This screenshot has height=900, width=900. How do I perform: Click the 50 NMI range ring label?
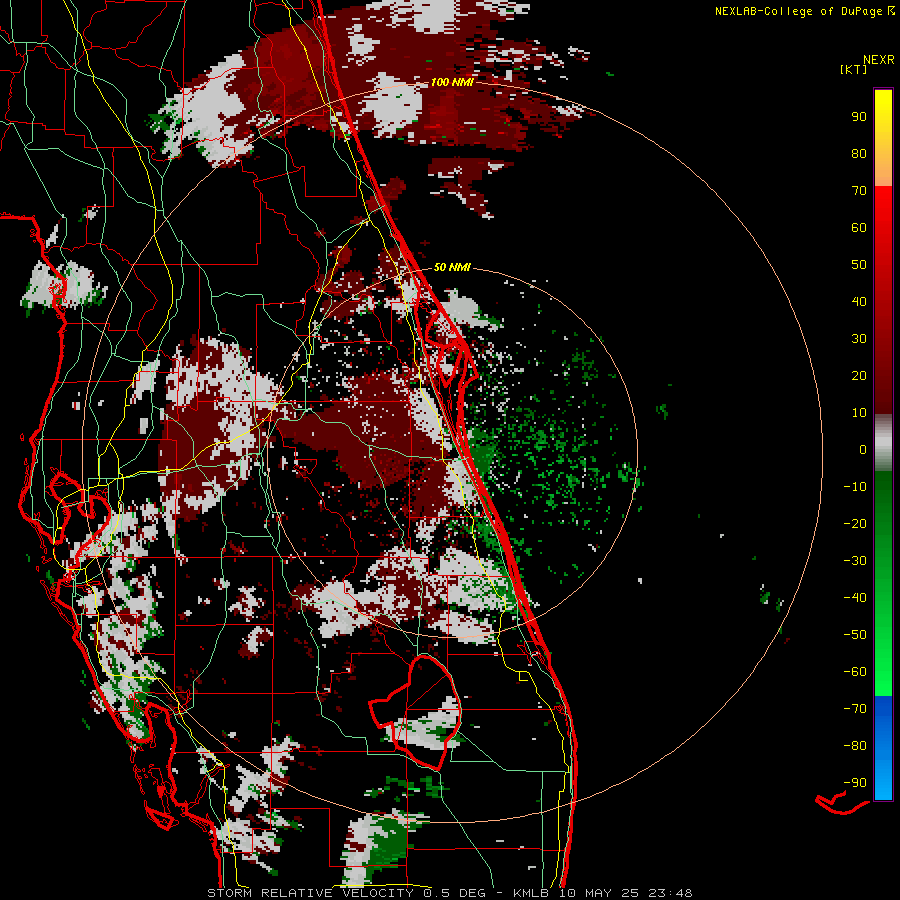[452, 267]
